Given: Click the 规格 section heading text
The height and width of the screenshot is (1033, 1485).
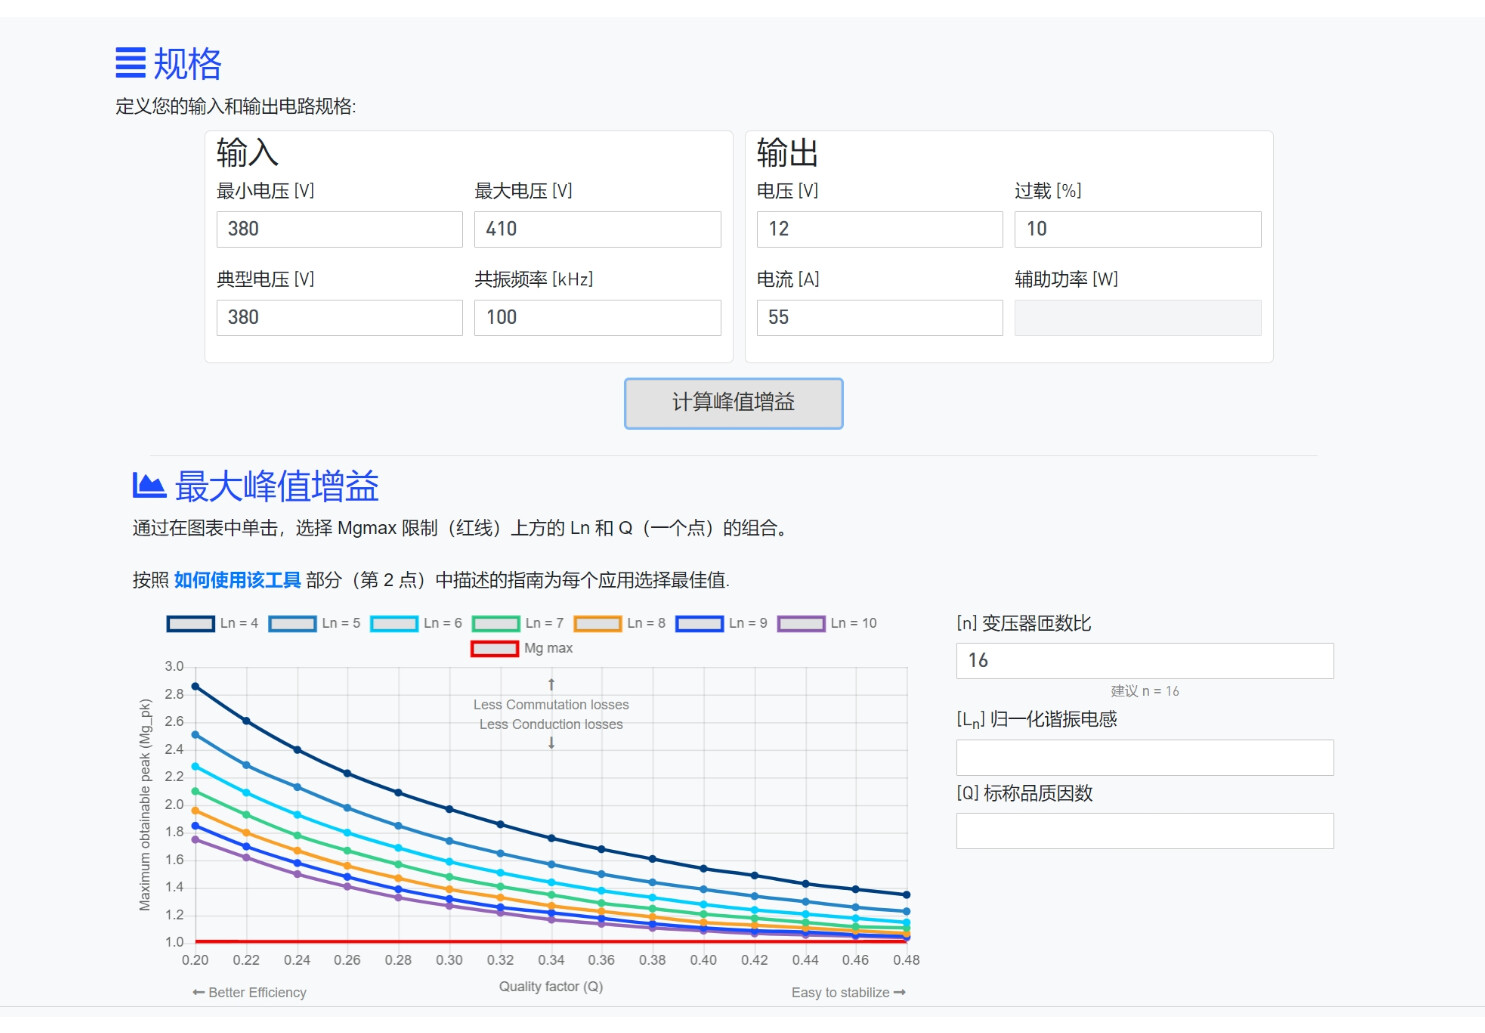Looking at the screenshot, I should pyautogui.click(x=188, y=64).
